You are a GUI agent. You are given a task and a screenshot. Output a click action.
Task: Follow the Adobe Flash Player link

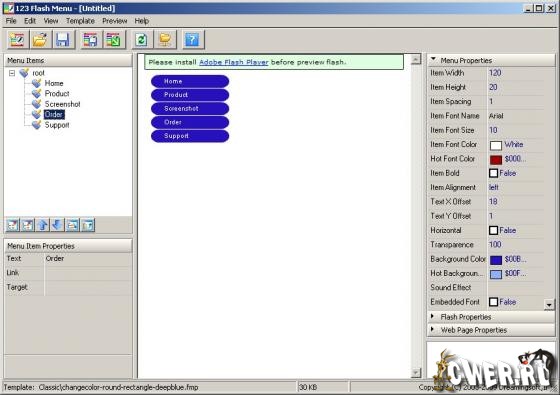click(x=234, y=62)
